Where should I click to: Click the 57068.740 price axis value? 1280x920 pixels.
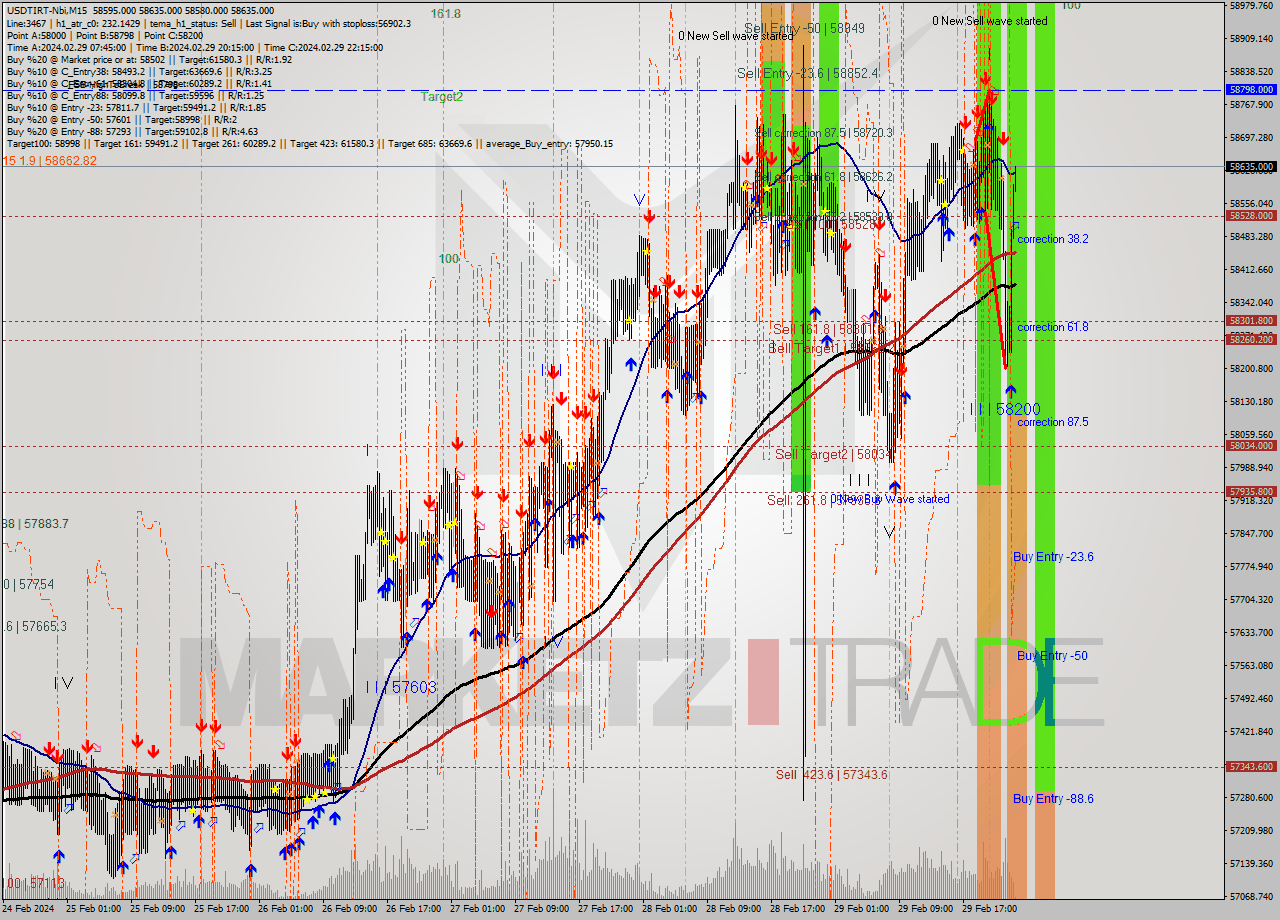point(1251,896)
